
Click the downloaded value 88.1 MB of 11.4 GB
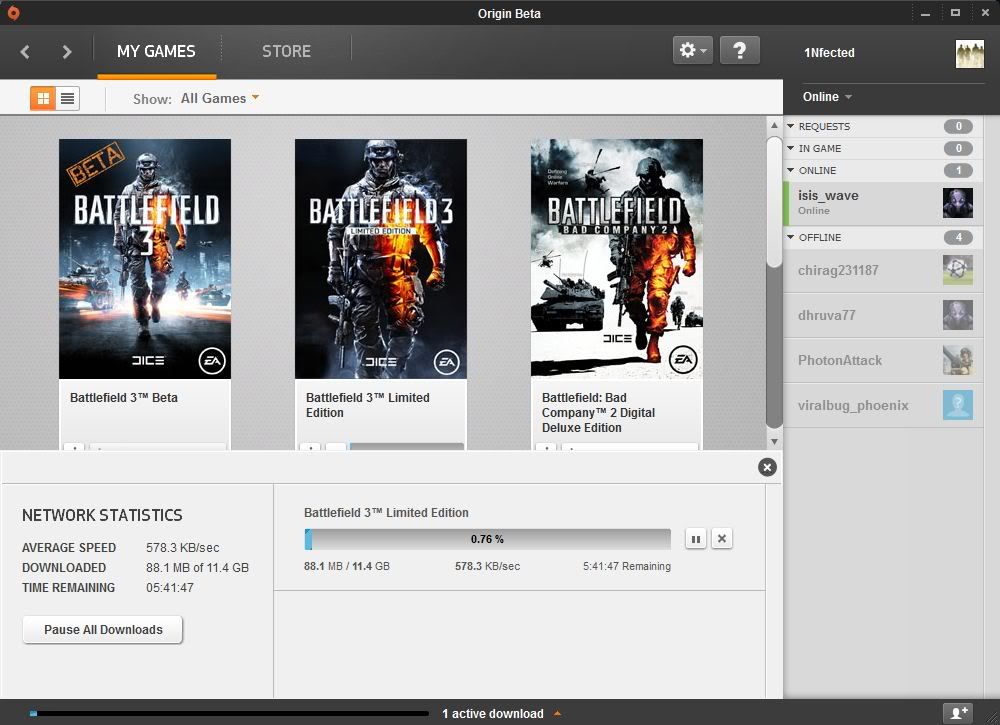coord(197,568)
